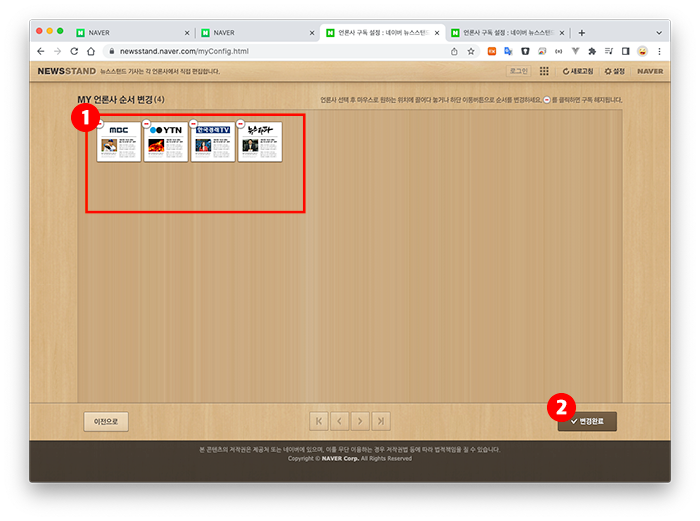Open the media control playlist icon

coord(609,51)
